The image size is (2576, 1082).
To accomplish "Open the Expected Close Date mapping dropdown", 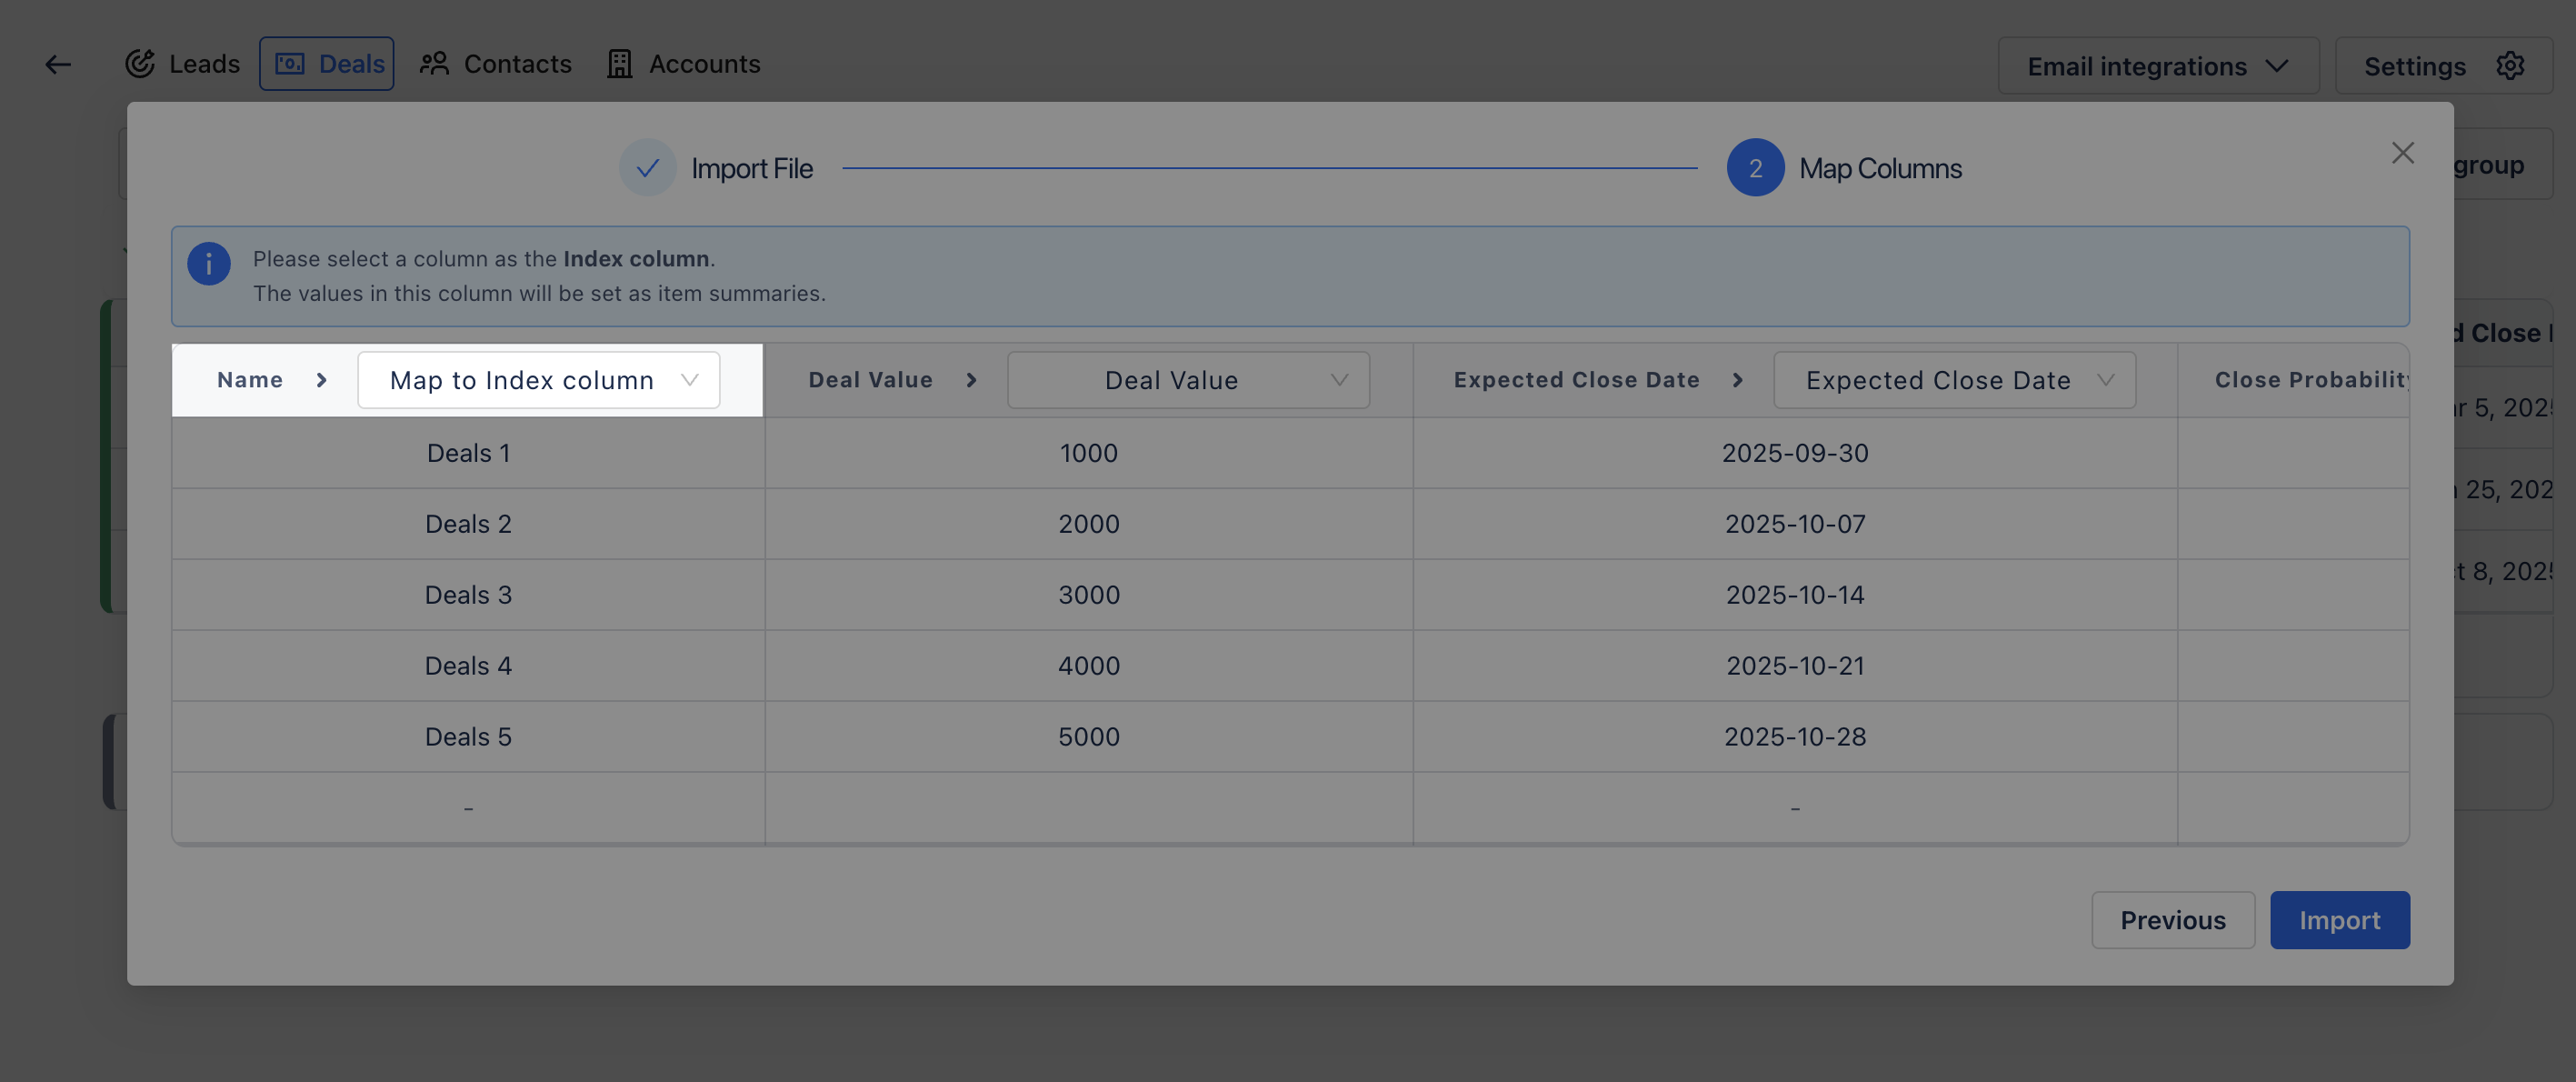I will pyautogui.click(x=1954, y=380).
